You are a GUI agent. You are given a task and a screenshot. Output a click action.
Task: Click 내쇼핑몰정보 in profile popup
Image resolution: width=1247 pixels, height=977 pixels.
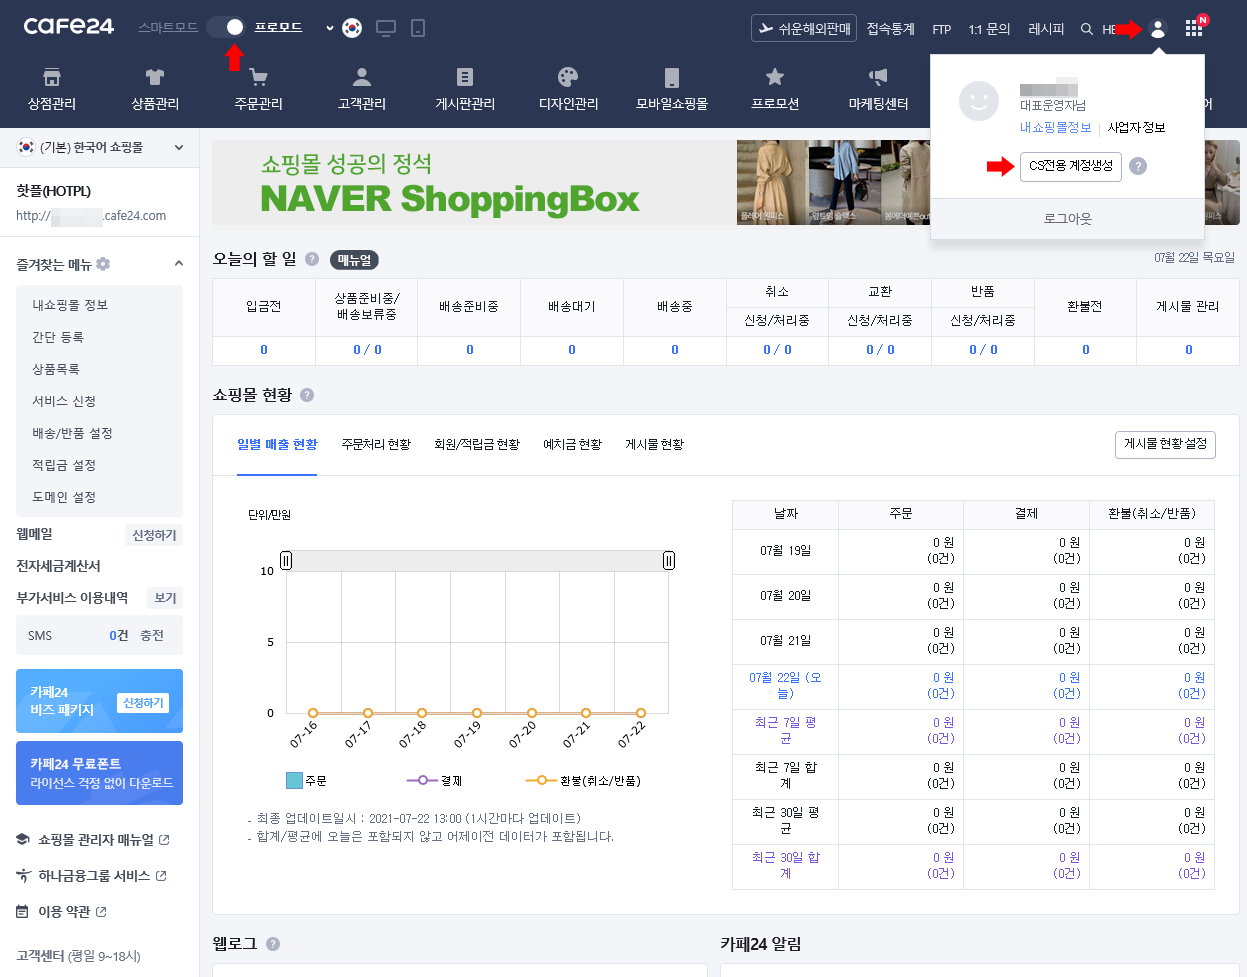click(1056, 127)
